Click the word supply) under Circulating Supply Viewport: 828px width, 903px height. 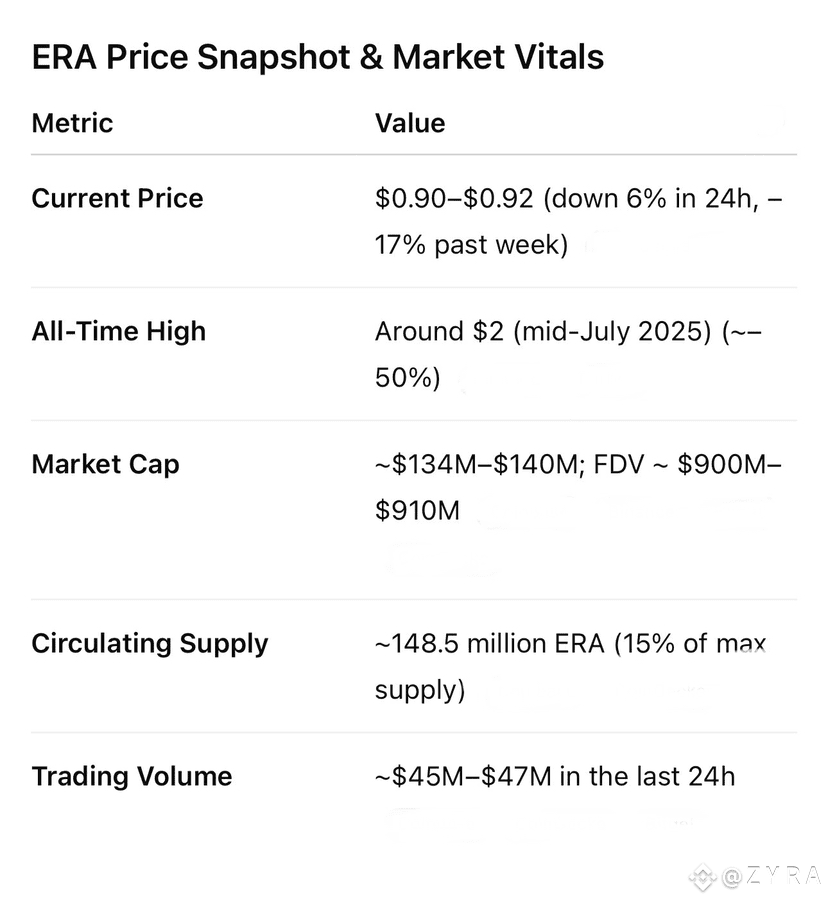pyautogui.click(x=420, y=690)
